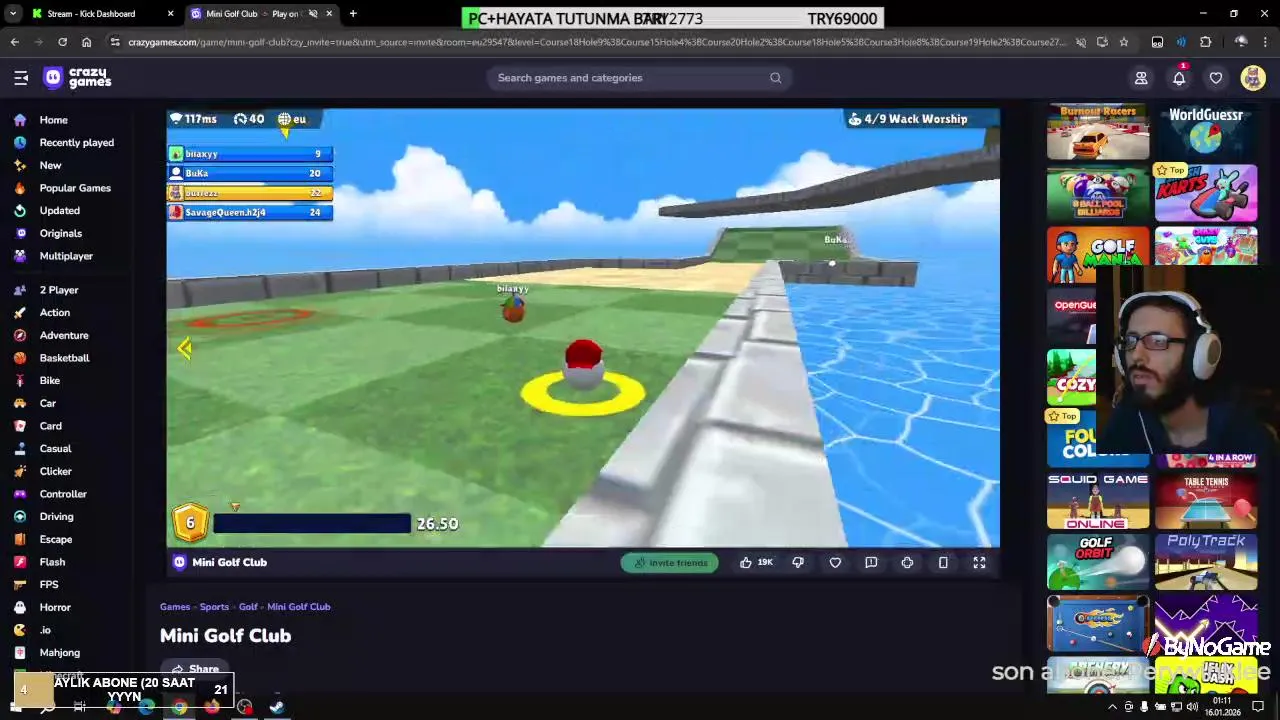Rotate camera with yellow left arrow
1280x720 pixels.
coord(185,348)
